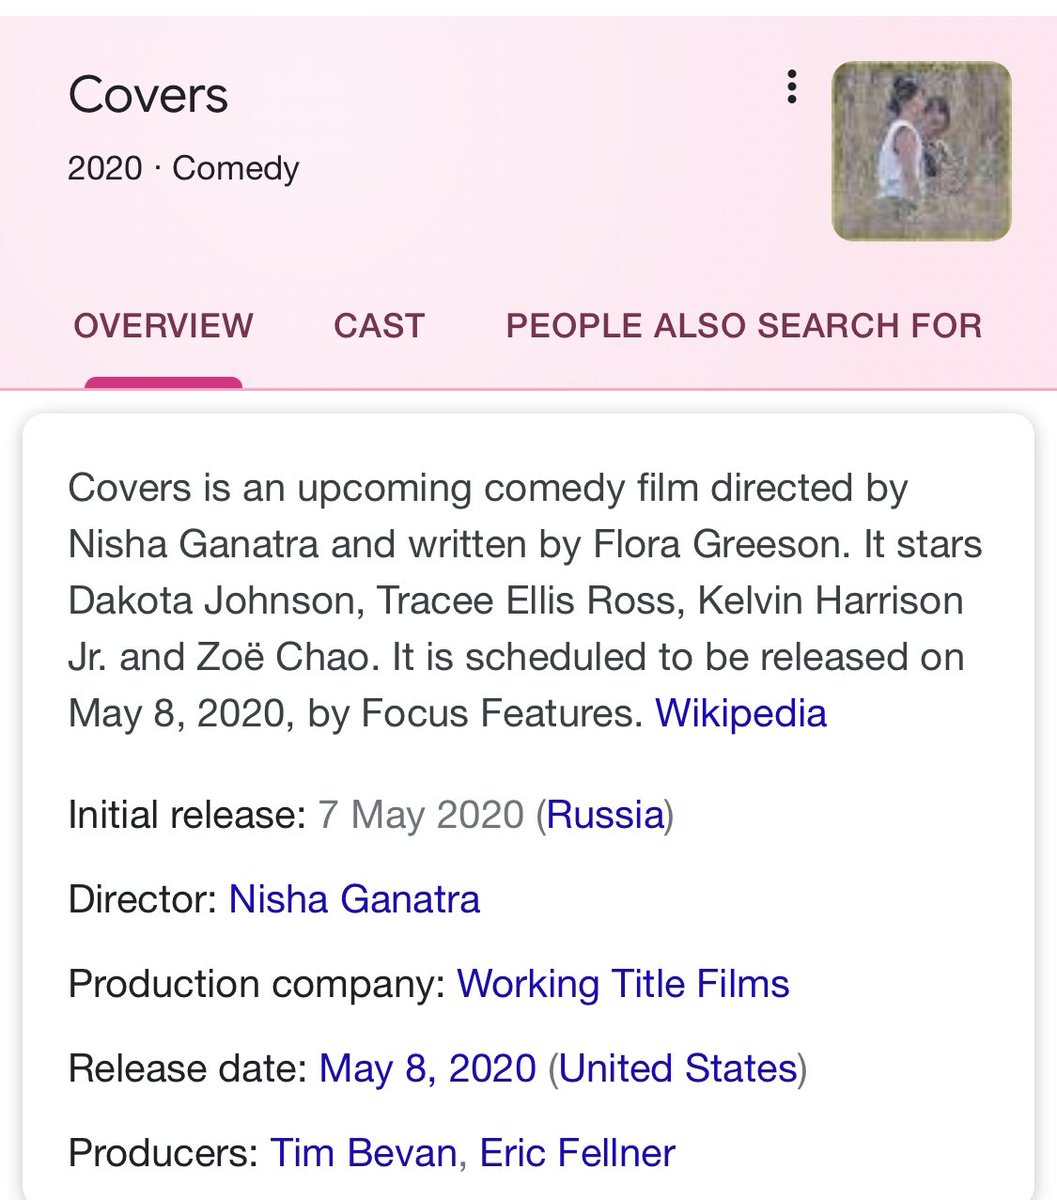Open the People Also Search For tab
1057x1200 pixels.
click(x=744, y=326)
